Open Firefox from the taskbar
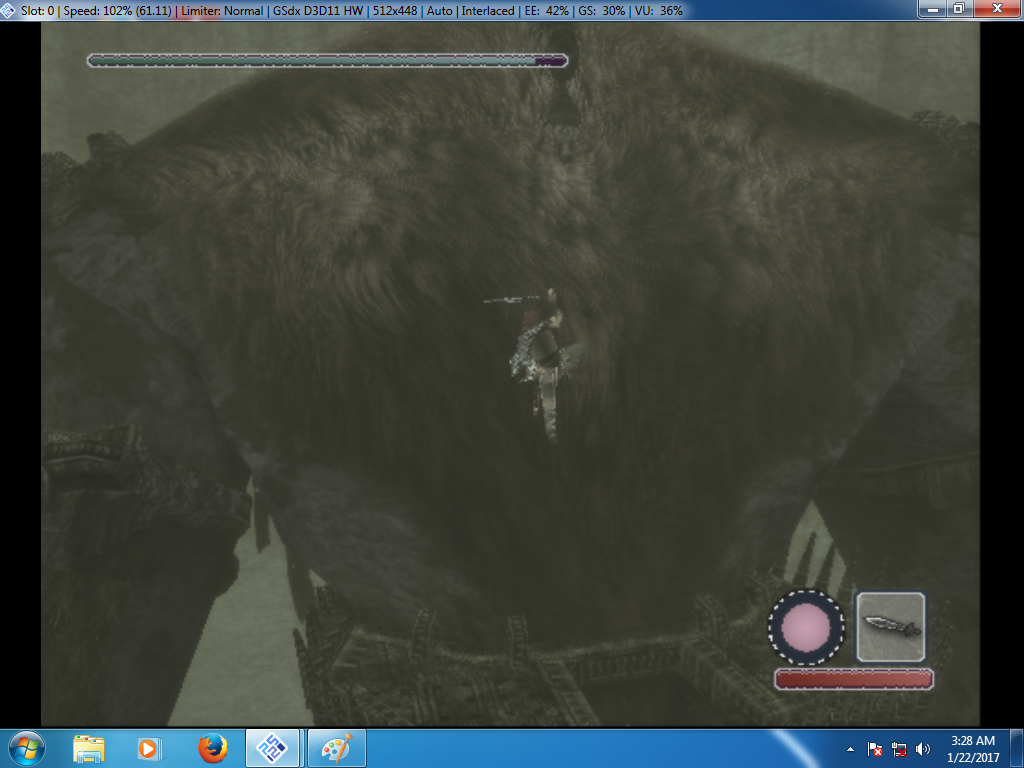 click(x=212, y=748)
